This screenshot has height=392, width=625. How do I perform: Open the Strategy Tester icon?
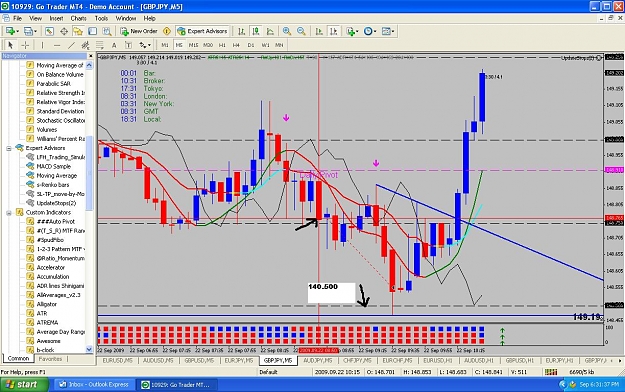click(107, 31)
